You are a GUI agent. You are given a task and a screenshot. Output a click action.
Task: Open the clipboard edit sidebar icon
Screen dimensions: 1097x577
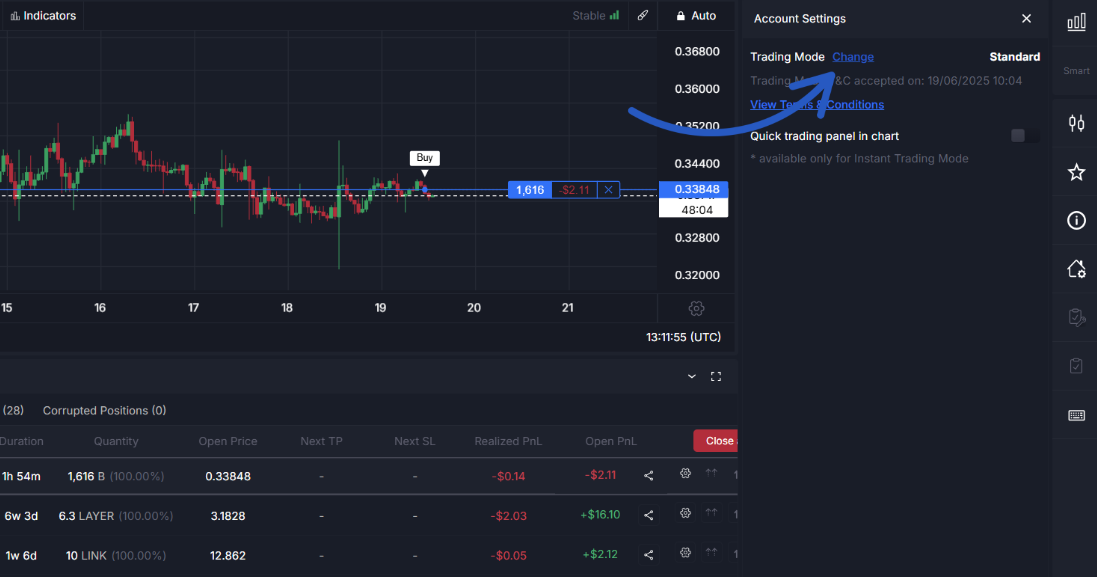tap(1076, 318)
